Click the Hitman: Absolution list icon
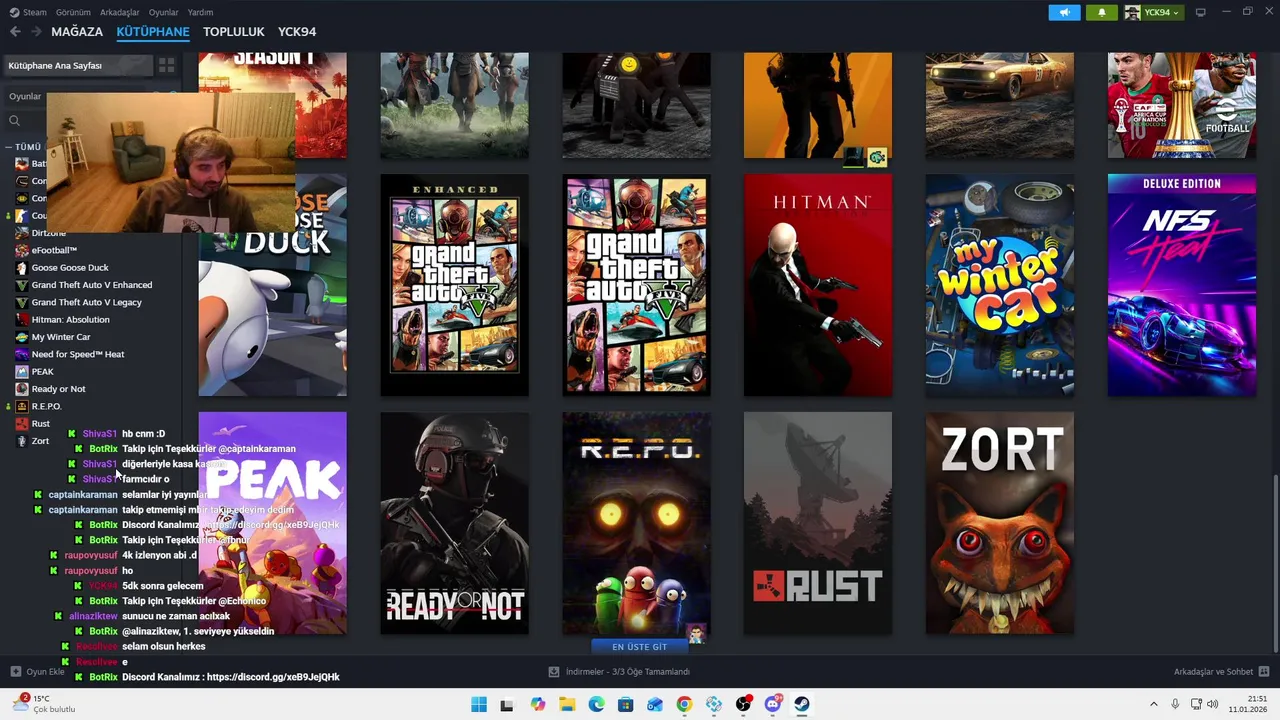 (x=22, y=320)
